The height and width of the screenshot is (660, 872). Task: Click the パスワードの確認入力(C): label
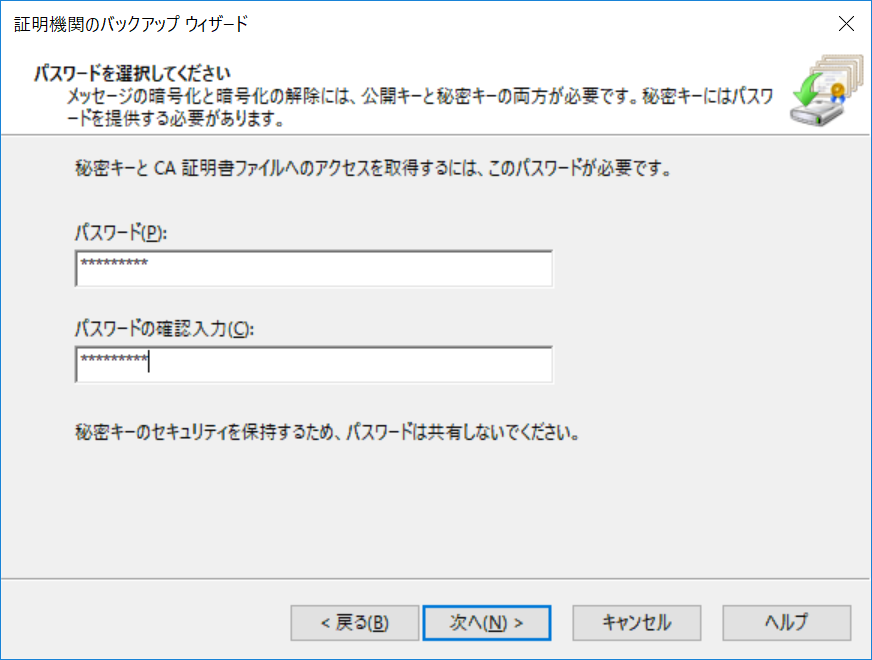point(165,329)
